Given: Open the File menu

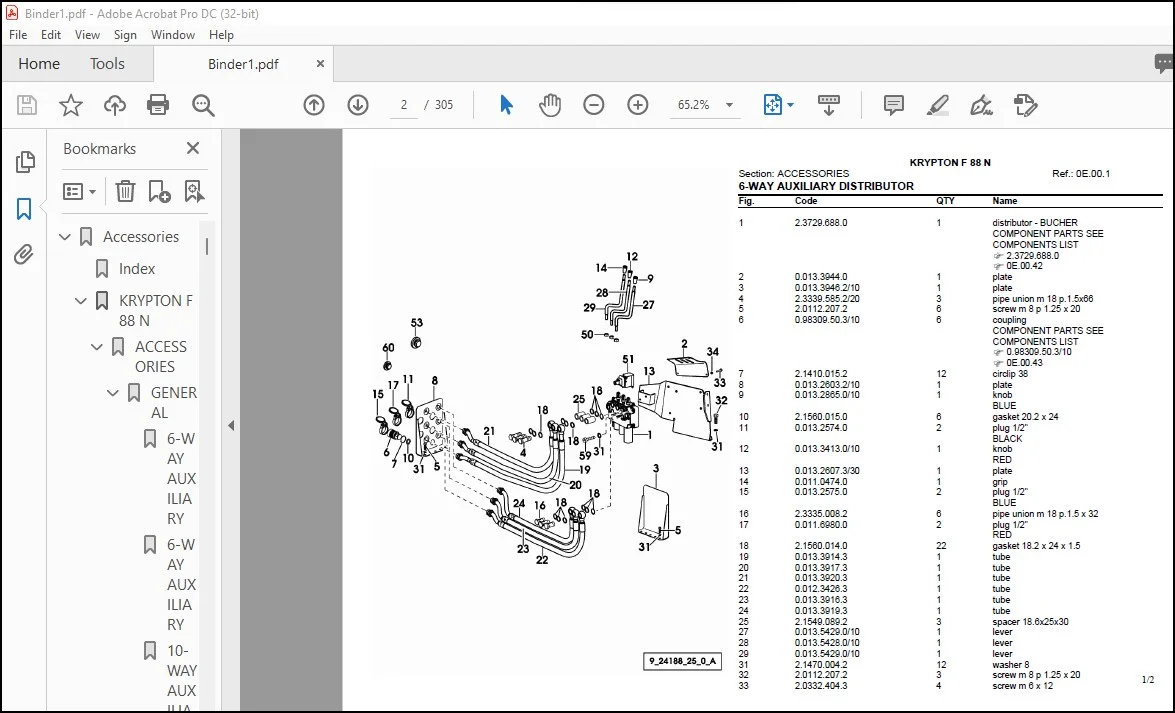Looking at the screenshot, I should click(x=18, y=34).
